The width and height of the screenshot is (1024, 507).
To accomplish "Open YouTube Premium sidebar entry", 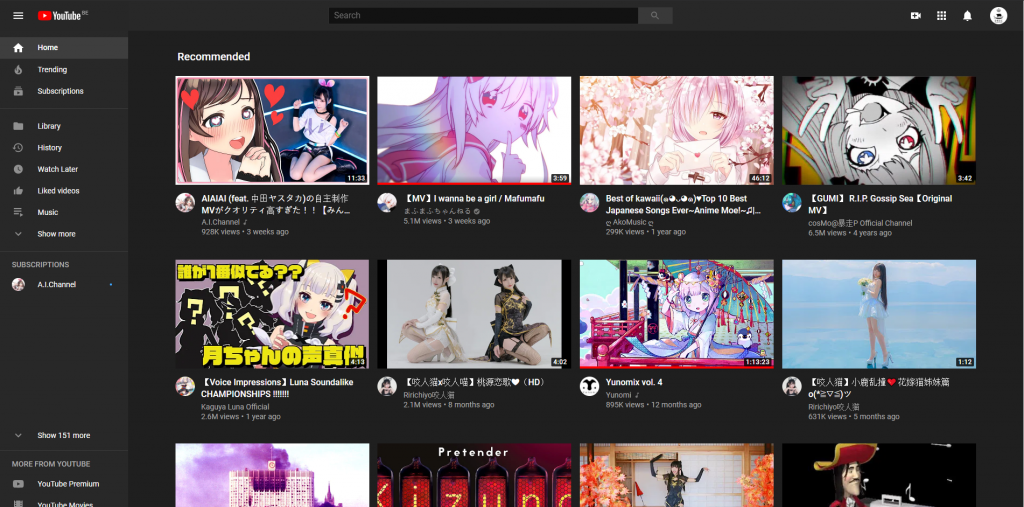I will pos(64,484).
